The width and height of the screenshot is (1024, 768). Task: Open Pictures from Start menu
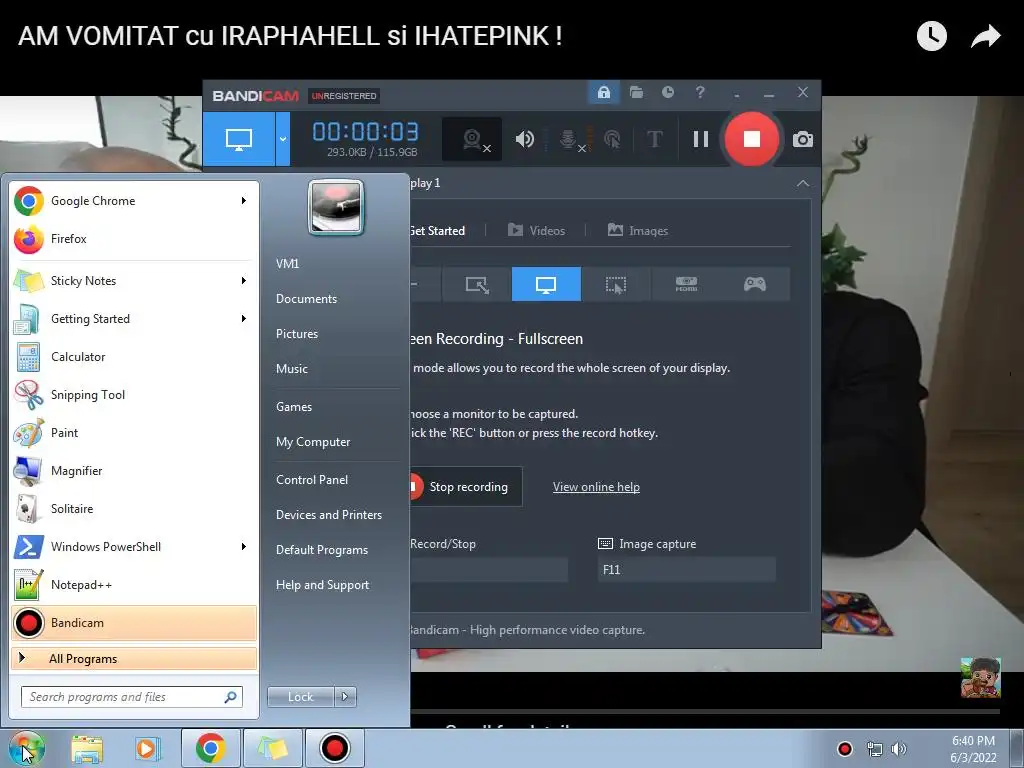[296, 334]
